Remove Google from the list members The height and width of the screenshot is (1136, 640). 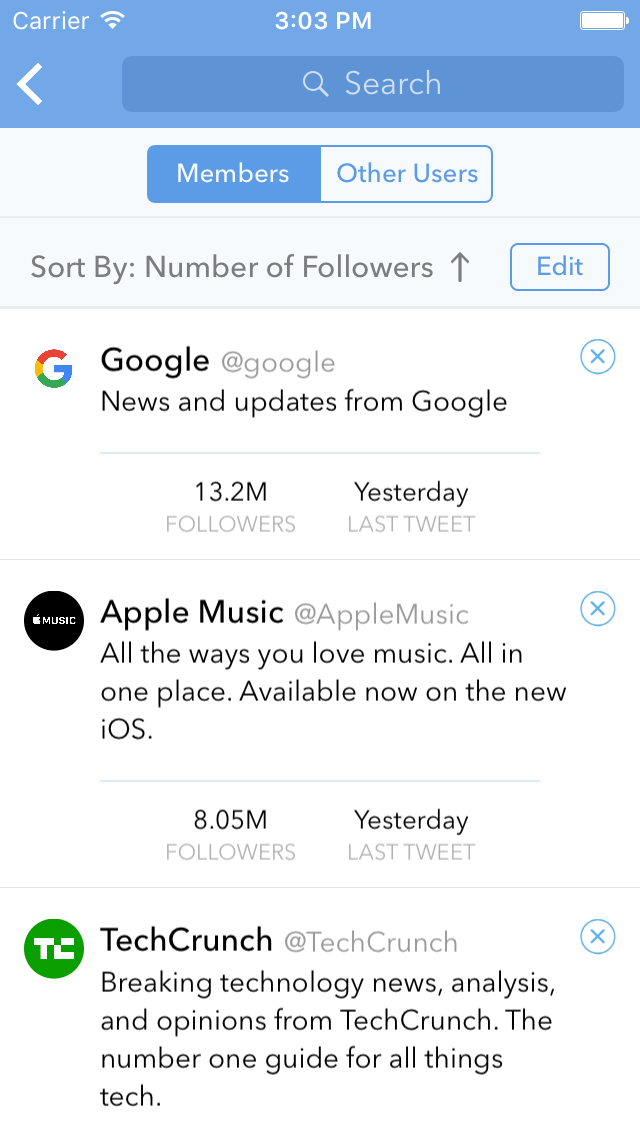click(x=597, y=356)
